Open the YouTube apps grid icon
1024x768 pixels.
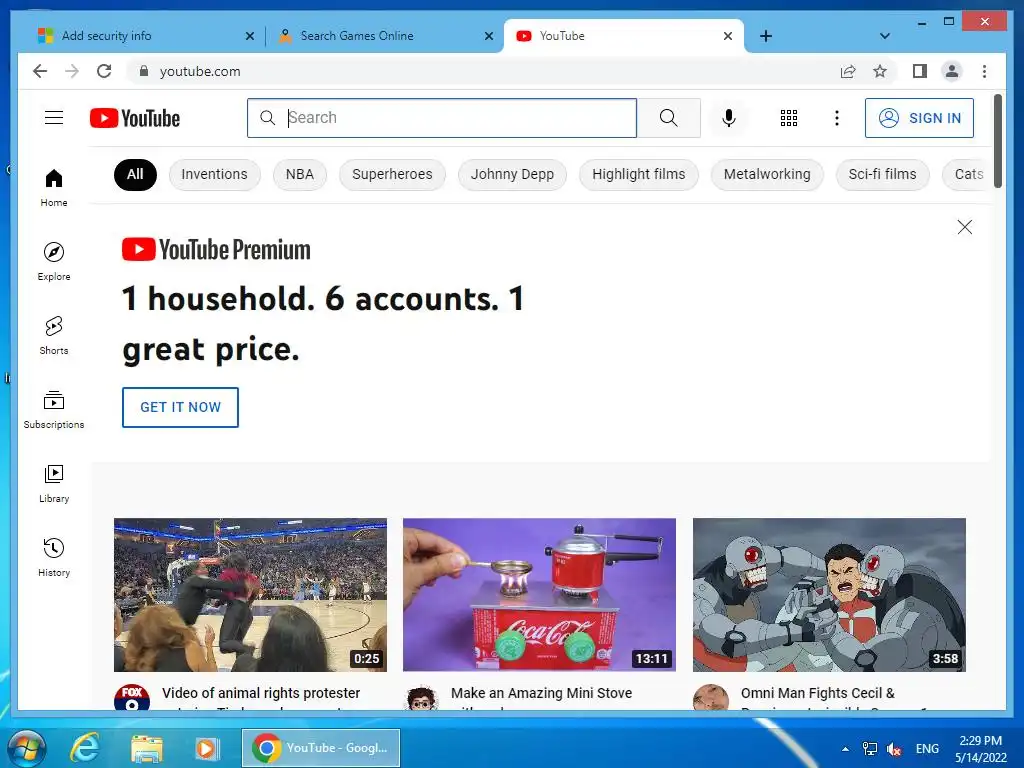(x=789, y=118)
